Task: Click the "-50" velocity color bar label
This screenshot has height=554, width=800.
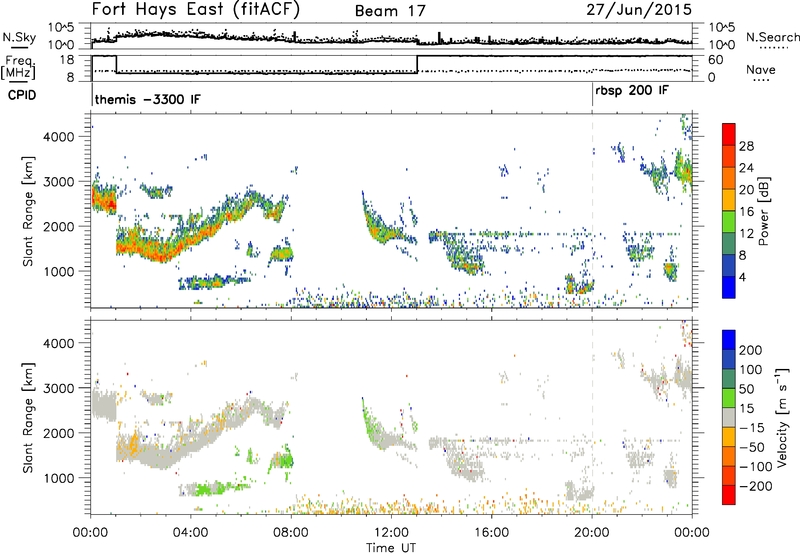Action: [x=752, y=447]
